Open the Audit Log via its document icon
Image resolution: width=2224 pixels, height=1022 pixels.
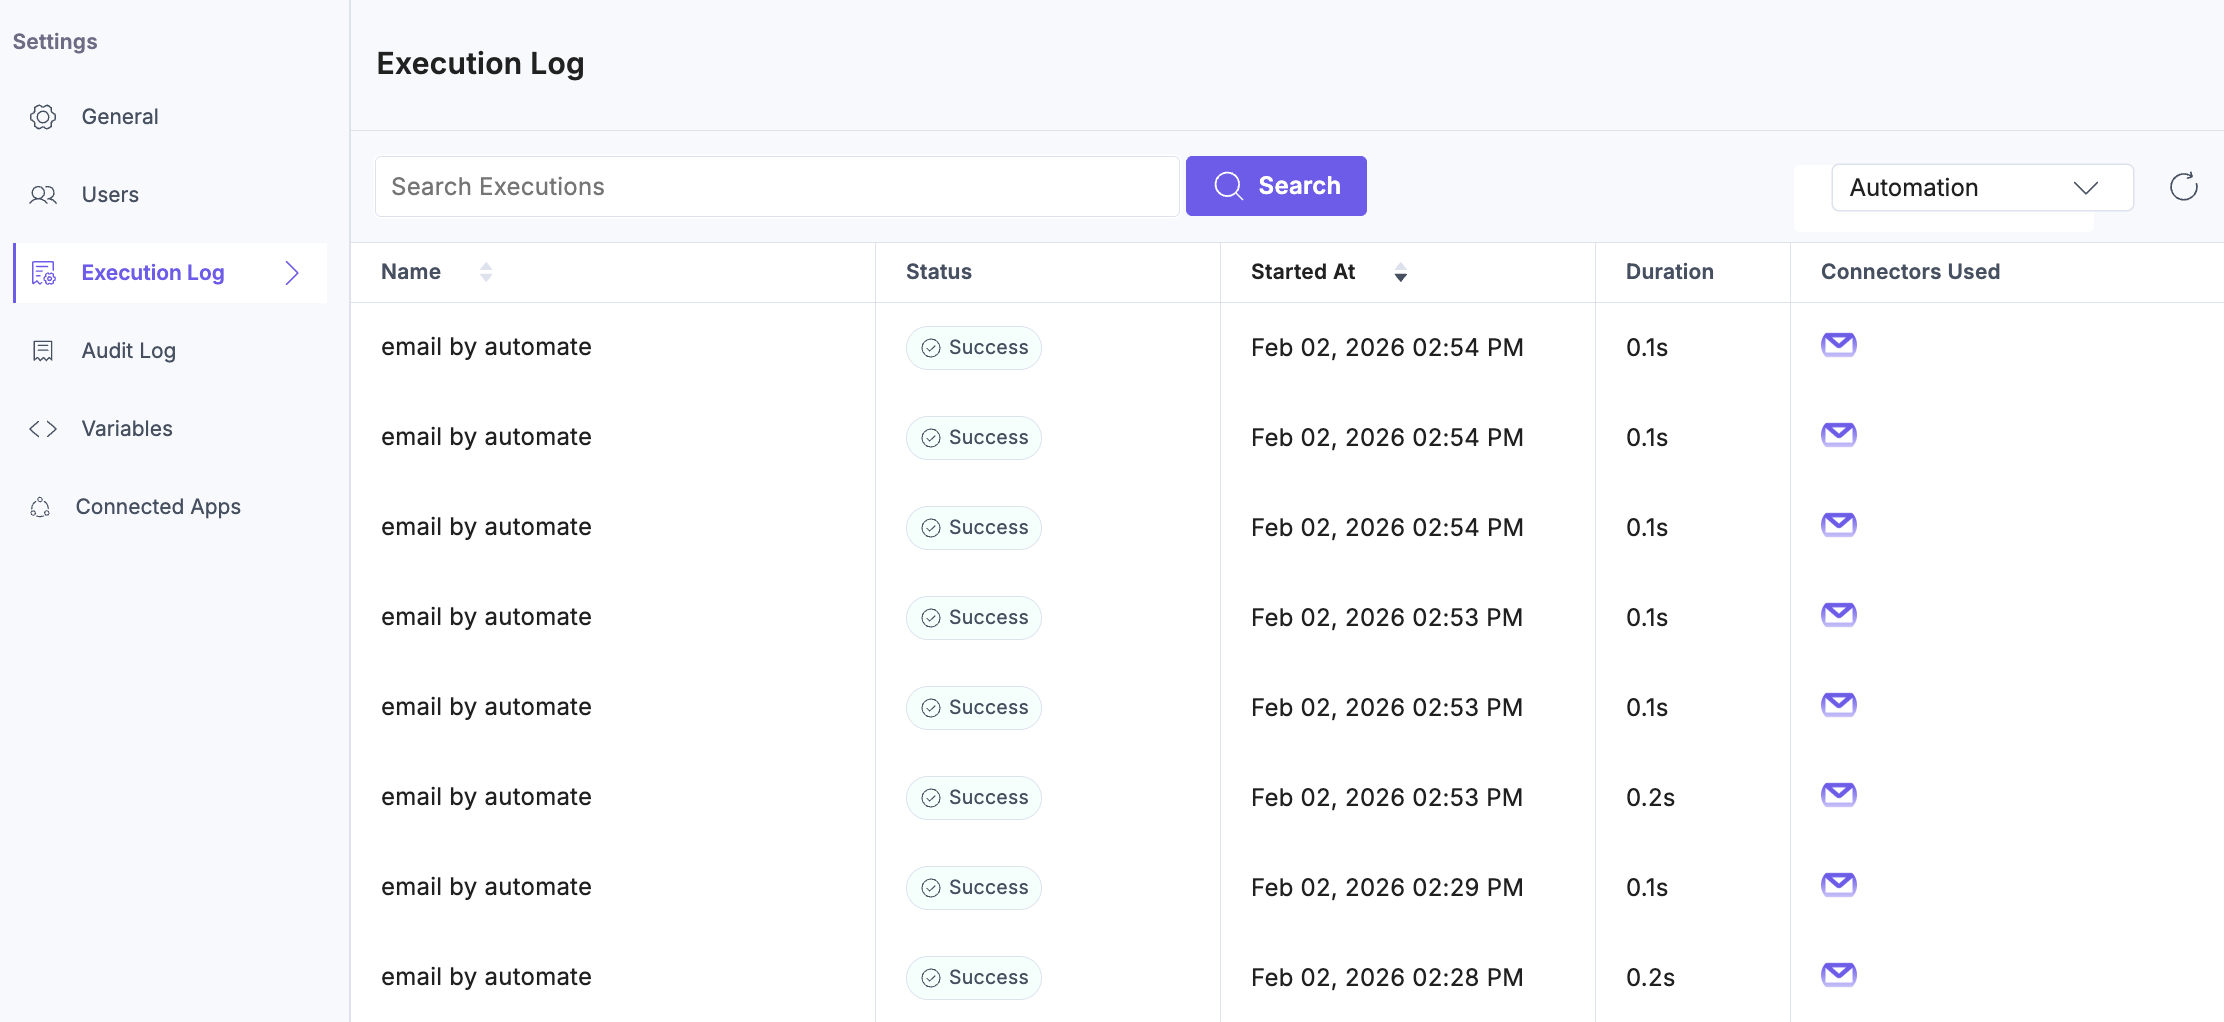coord(43,350)
